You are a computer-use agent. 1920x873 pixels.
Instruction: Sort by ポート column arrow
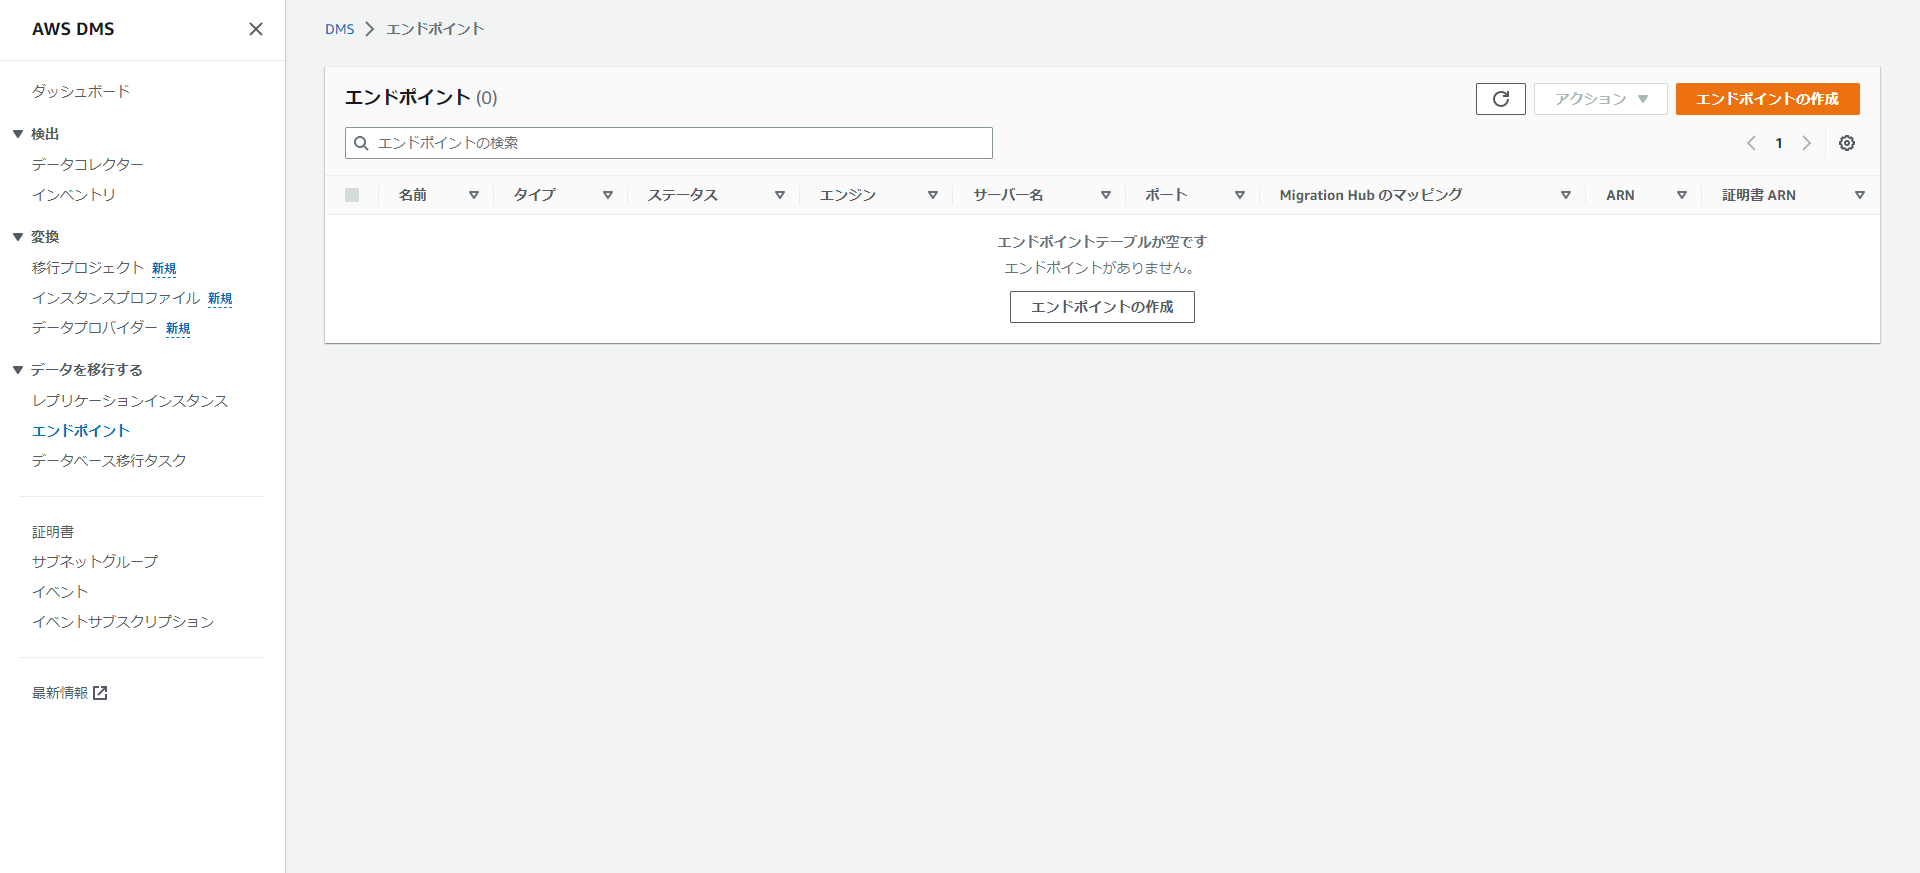tap(1240, 195)
